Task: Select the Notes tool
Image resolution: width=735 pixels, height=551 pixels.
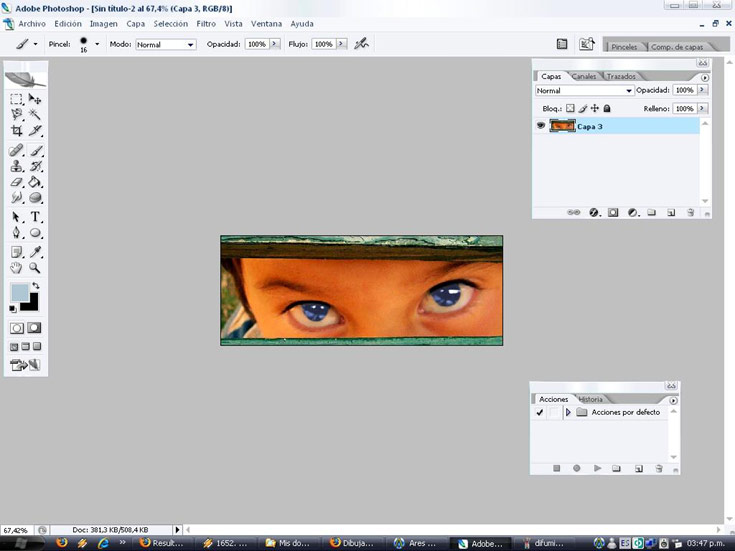Action: [16, 252]
